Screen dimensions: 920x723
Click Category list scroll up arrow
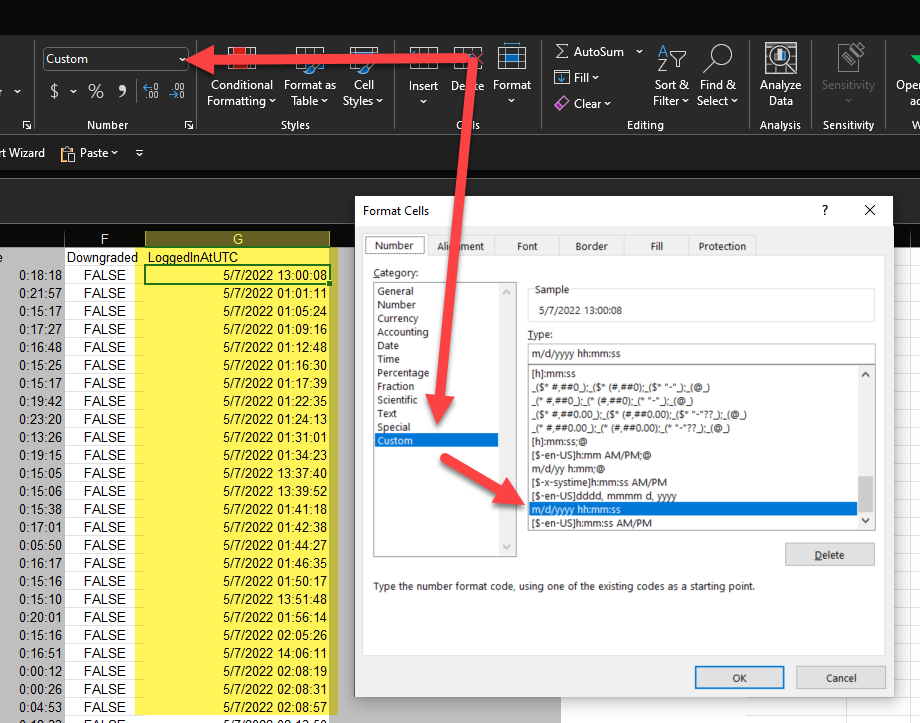[x=506, y=292]
